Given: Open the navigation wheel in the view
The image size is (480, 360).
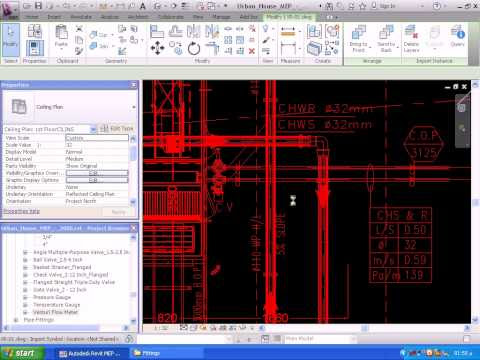Looking at the screenshot, I should pyautogui.click(x=462, y=108).
